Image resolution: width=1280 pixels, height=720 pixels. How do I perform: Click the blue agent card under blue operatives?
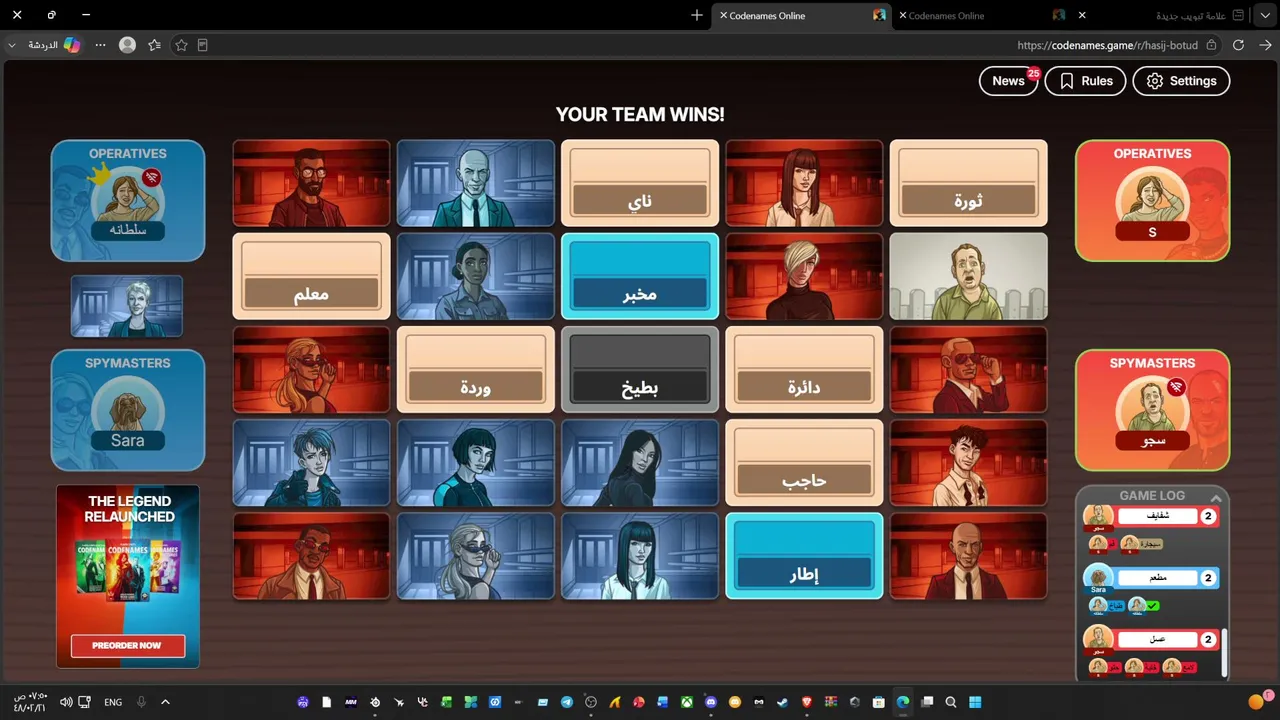(x=127, y=306)
